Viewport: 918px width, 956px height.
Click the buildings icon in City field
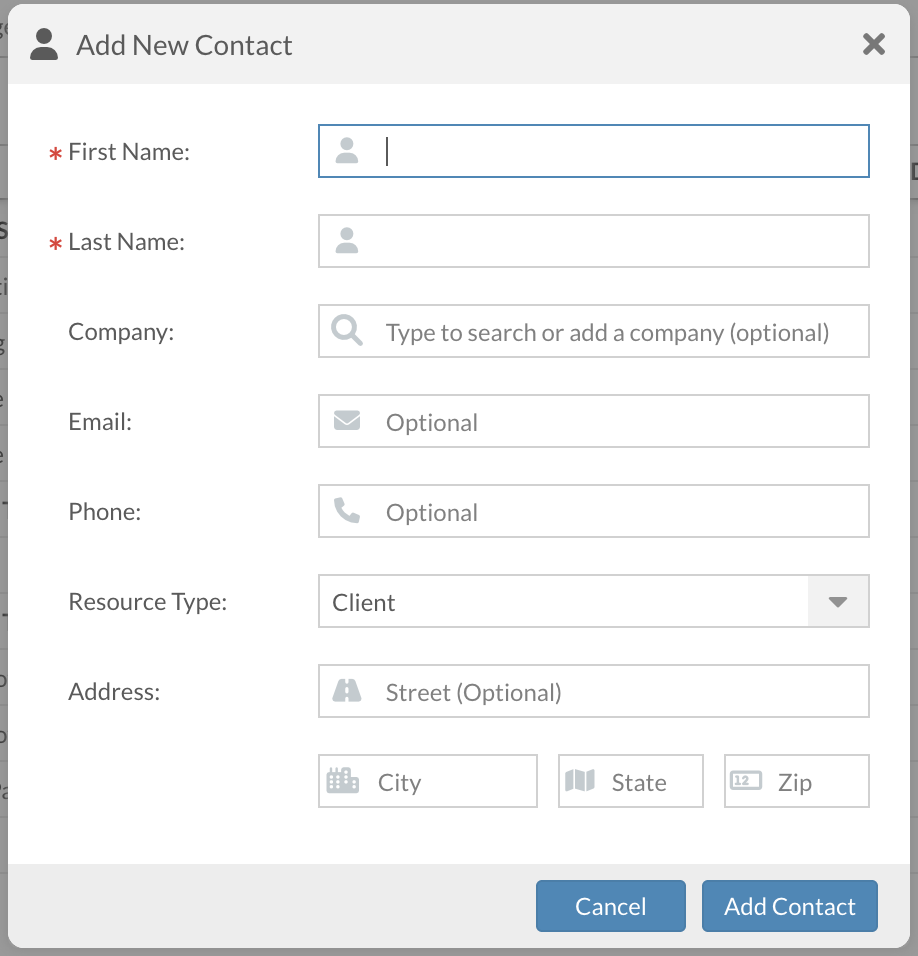click(x=343, y=781)
